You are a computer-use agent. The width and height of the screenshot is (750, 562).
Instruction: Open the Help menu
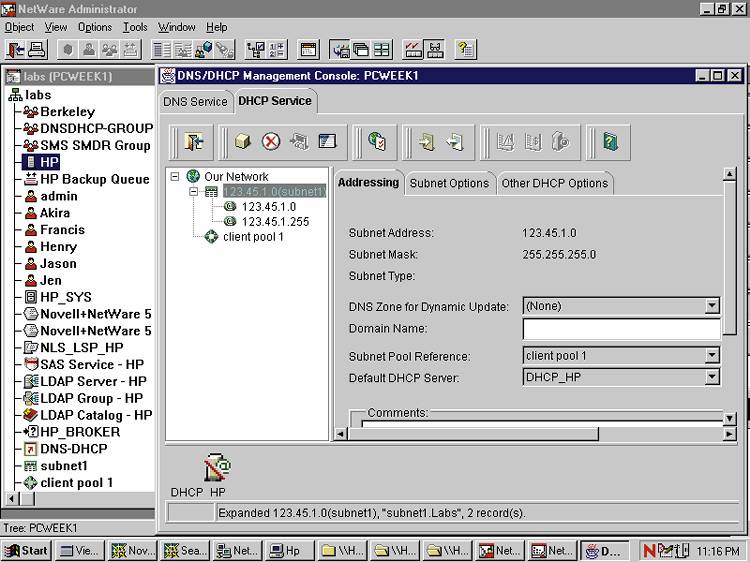click(x=217, y=27)
